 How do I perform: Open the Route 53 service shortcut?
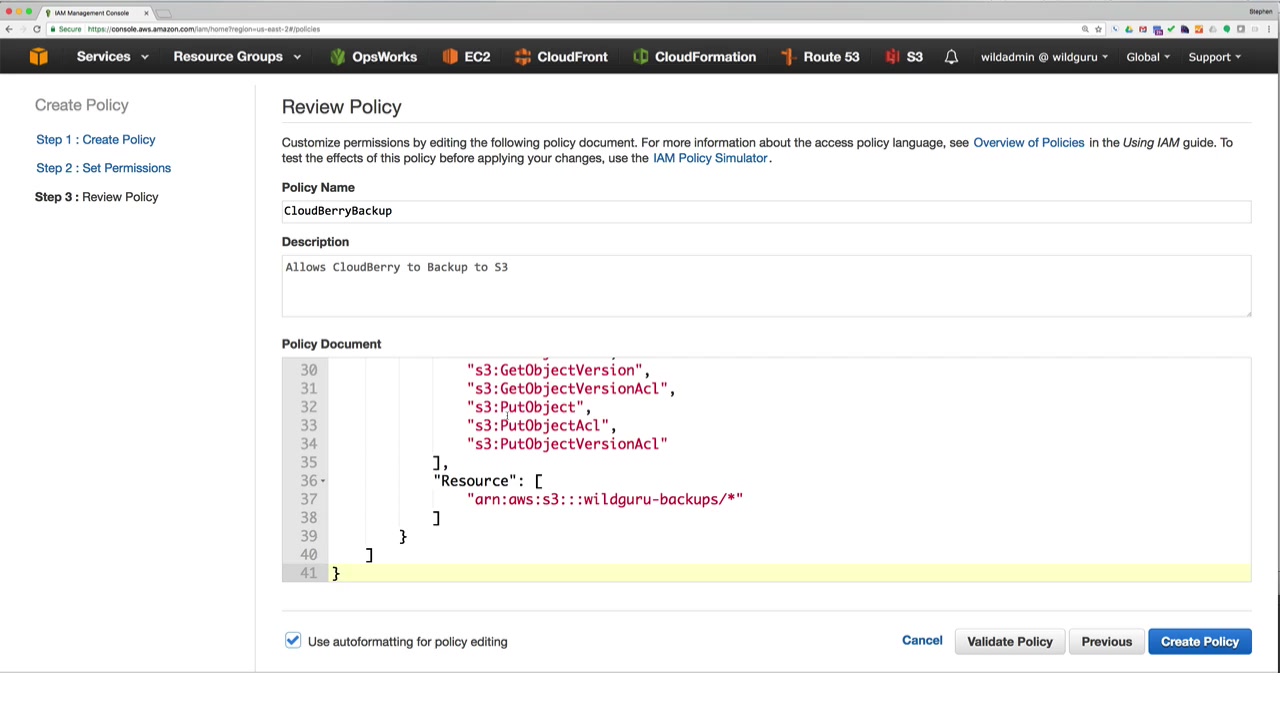click(x=819, y=57)
